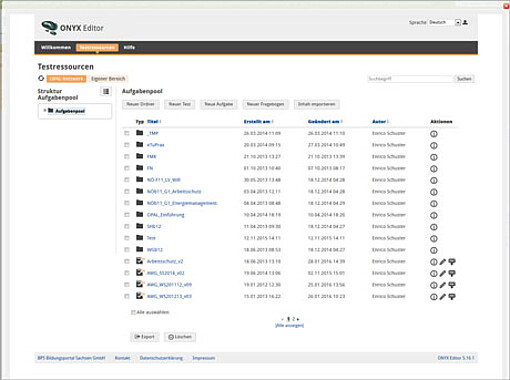
Task: Focus the Suchbegriff search field
Action: click(410, 79)
